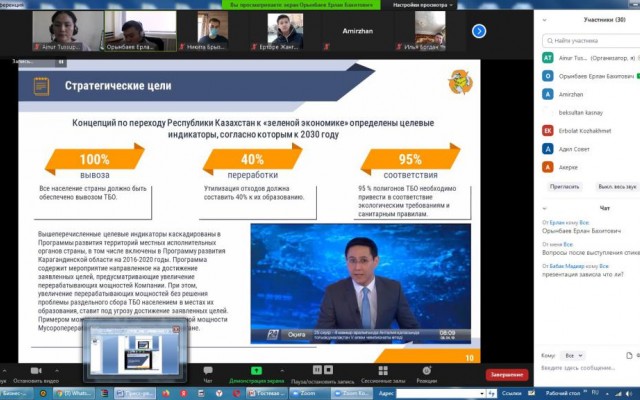Collapse the Участники panel chevron

pos(544,20)
